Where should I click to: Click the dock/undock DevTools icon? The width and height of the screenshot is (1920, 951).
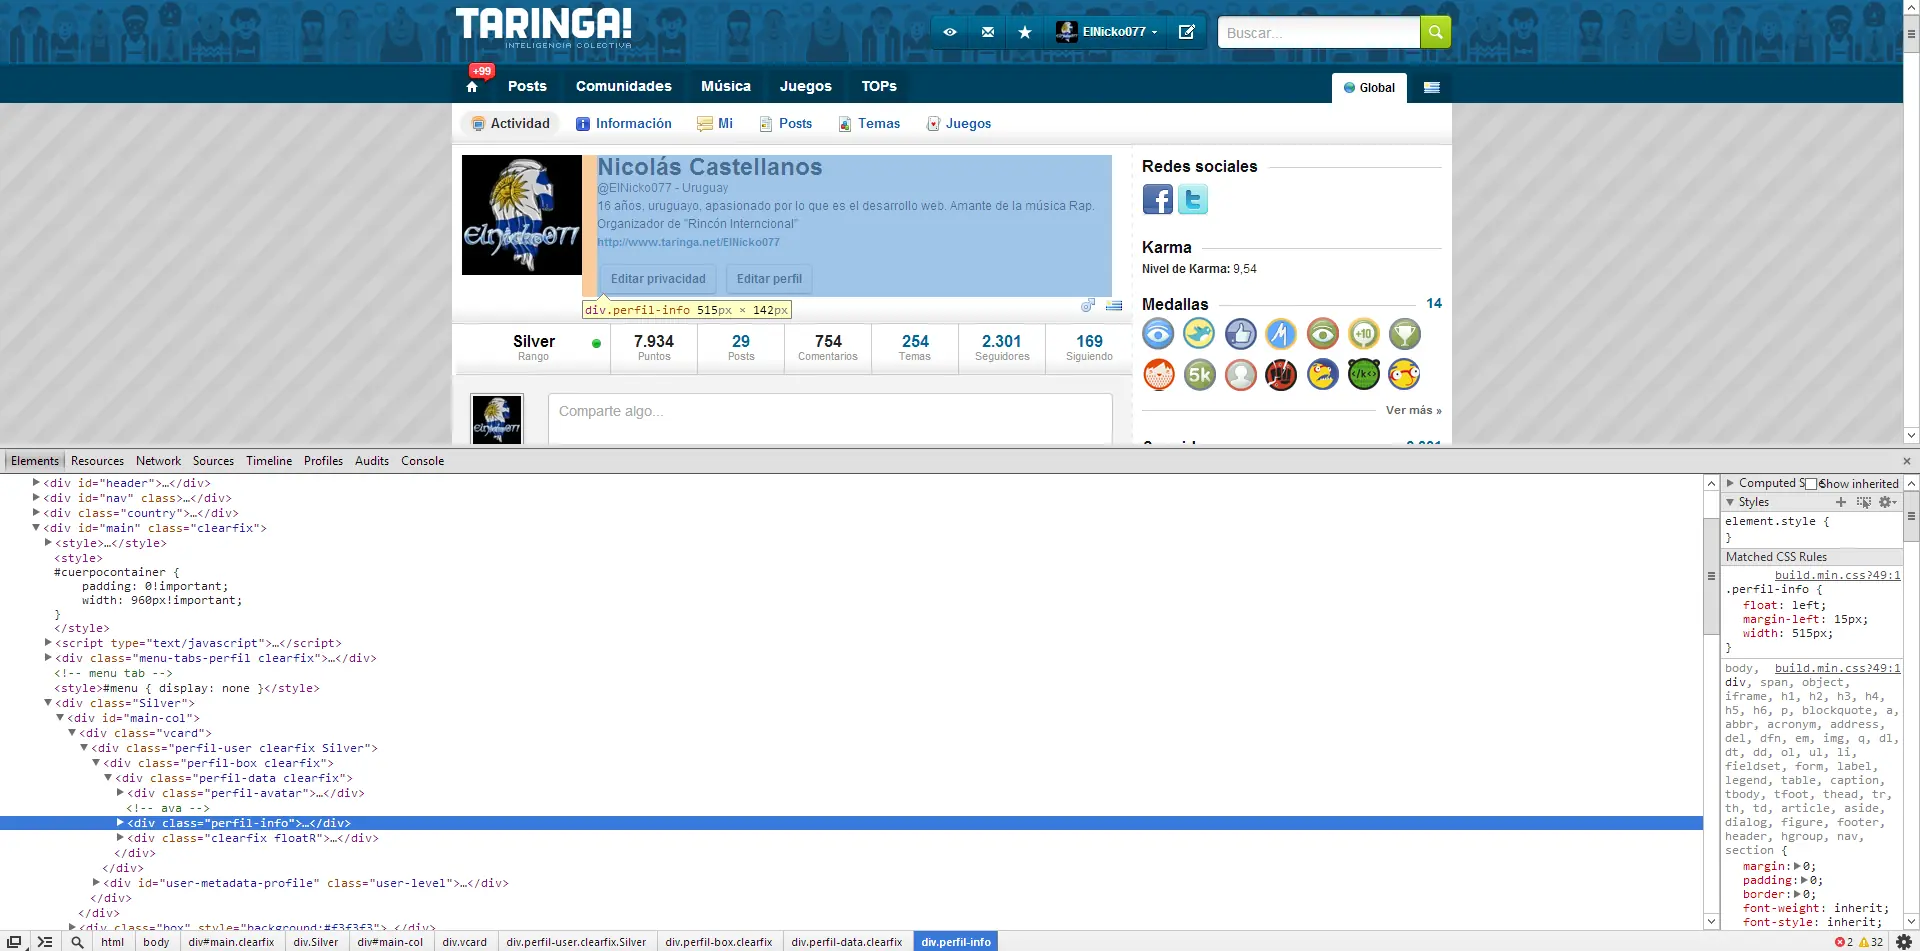coord(15,942)
